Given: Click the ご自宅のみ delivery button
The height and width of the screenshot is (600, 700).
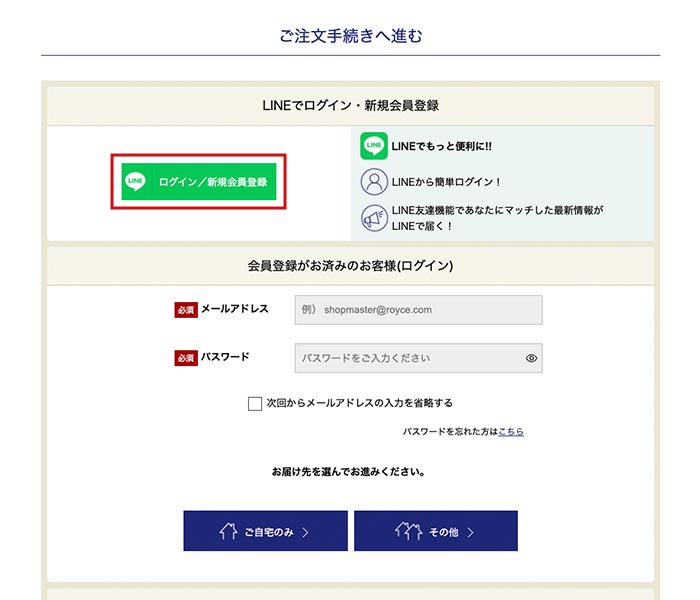Looking at the screenshot, I should tap(265, 531).
